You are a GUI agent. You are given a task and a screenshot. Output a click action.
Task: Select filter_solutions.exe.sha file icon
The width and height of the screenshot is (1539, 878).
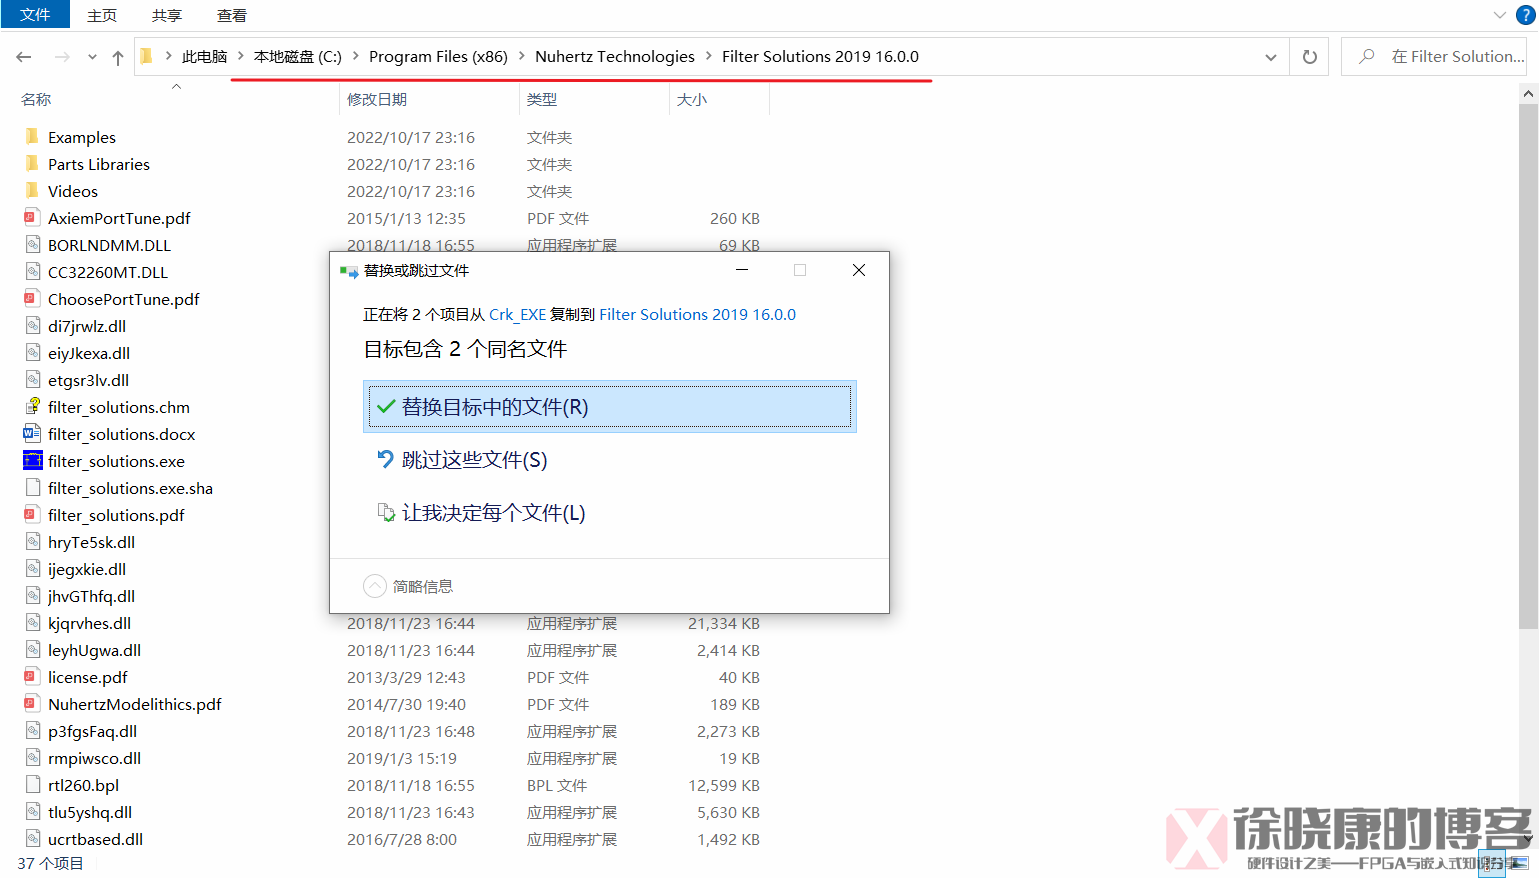32,488
